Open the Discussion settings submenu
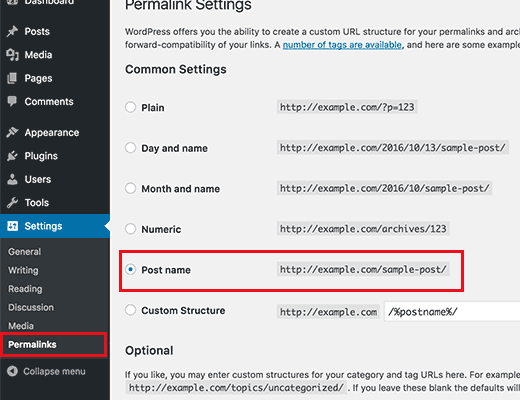The height and width of the screenshot is (400, 520). (31, 307)
